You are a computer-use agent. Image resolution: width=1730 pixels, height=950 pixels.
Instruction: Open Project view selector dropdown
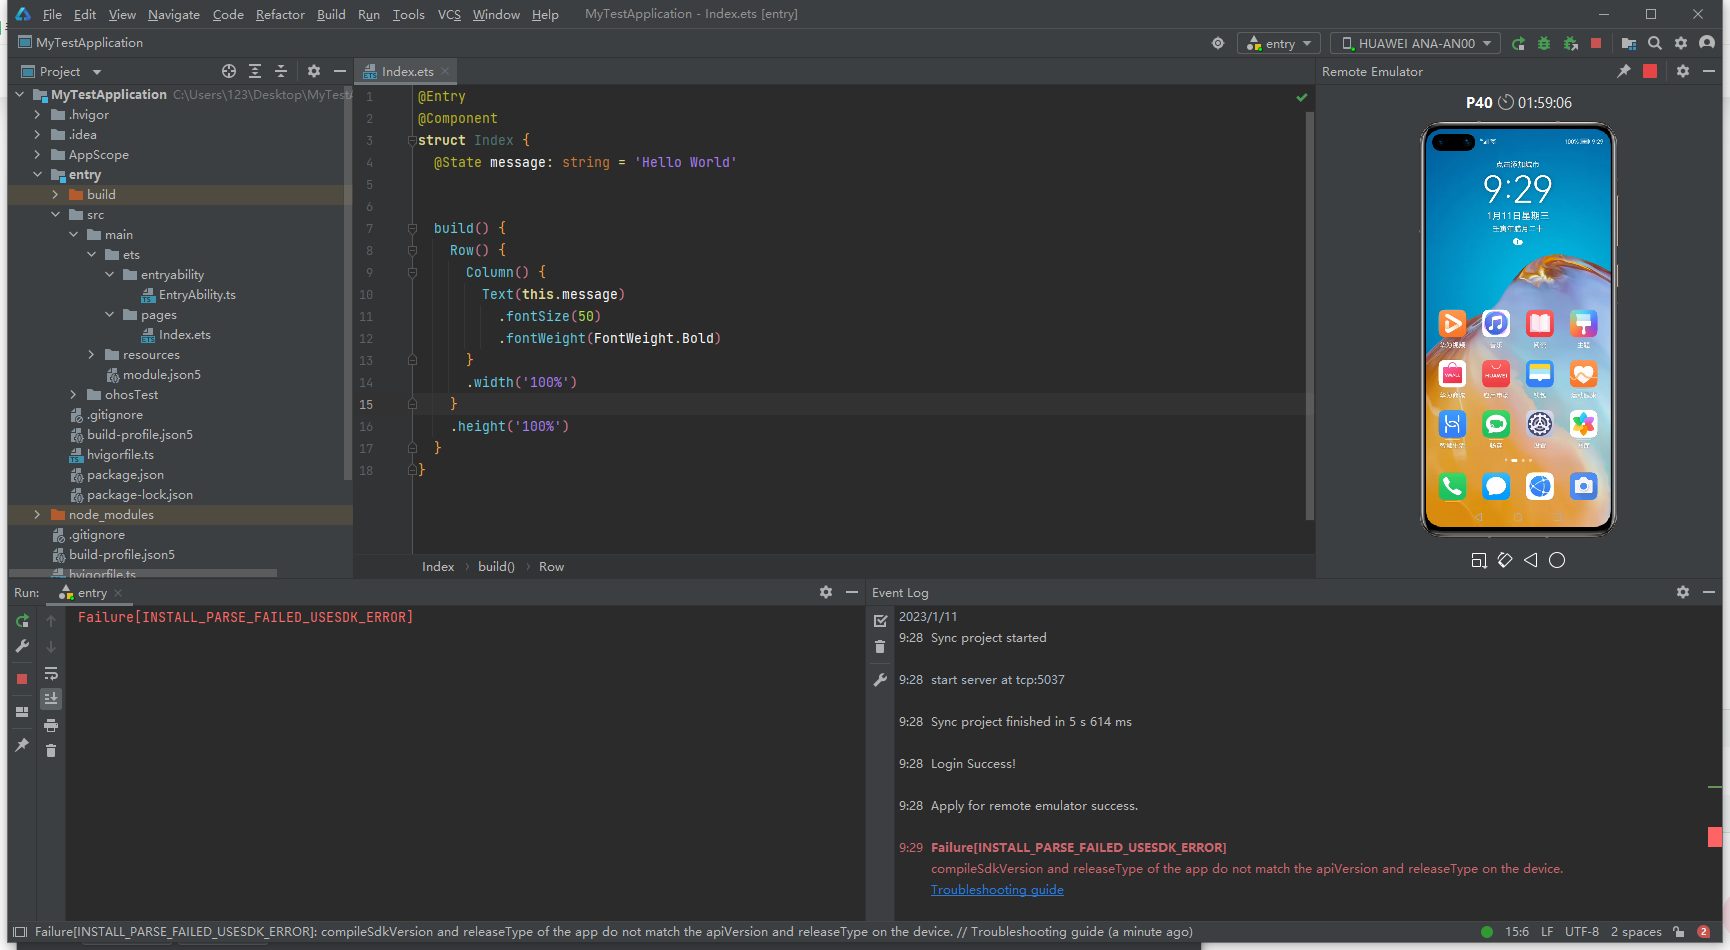[62, 71]
